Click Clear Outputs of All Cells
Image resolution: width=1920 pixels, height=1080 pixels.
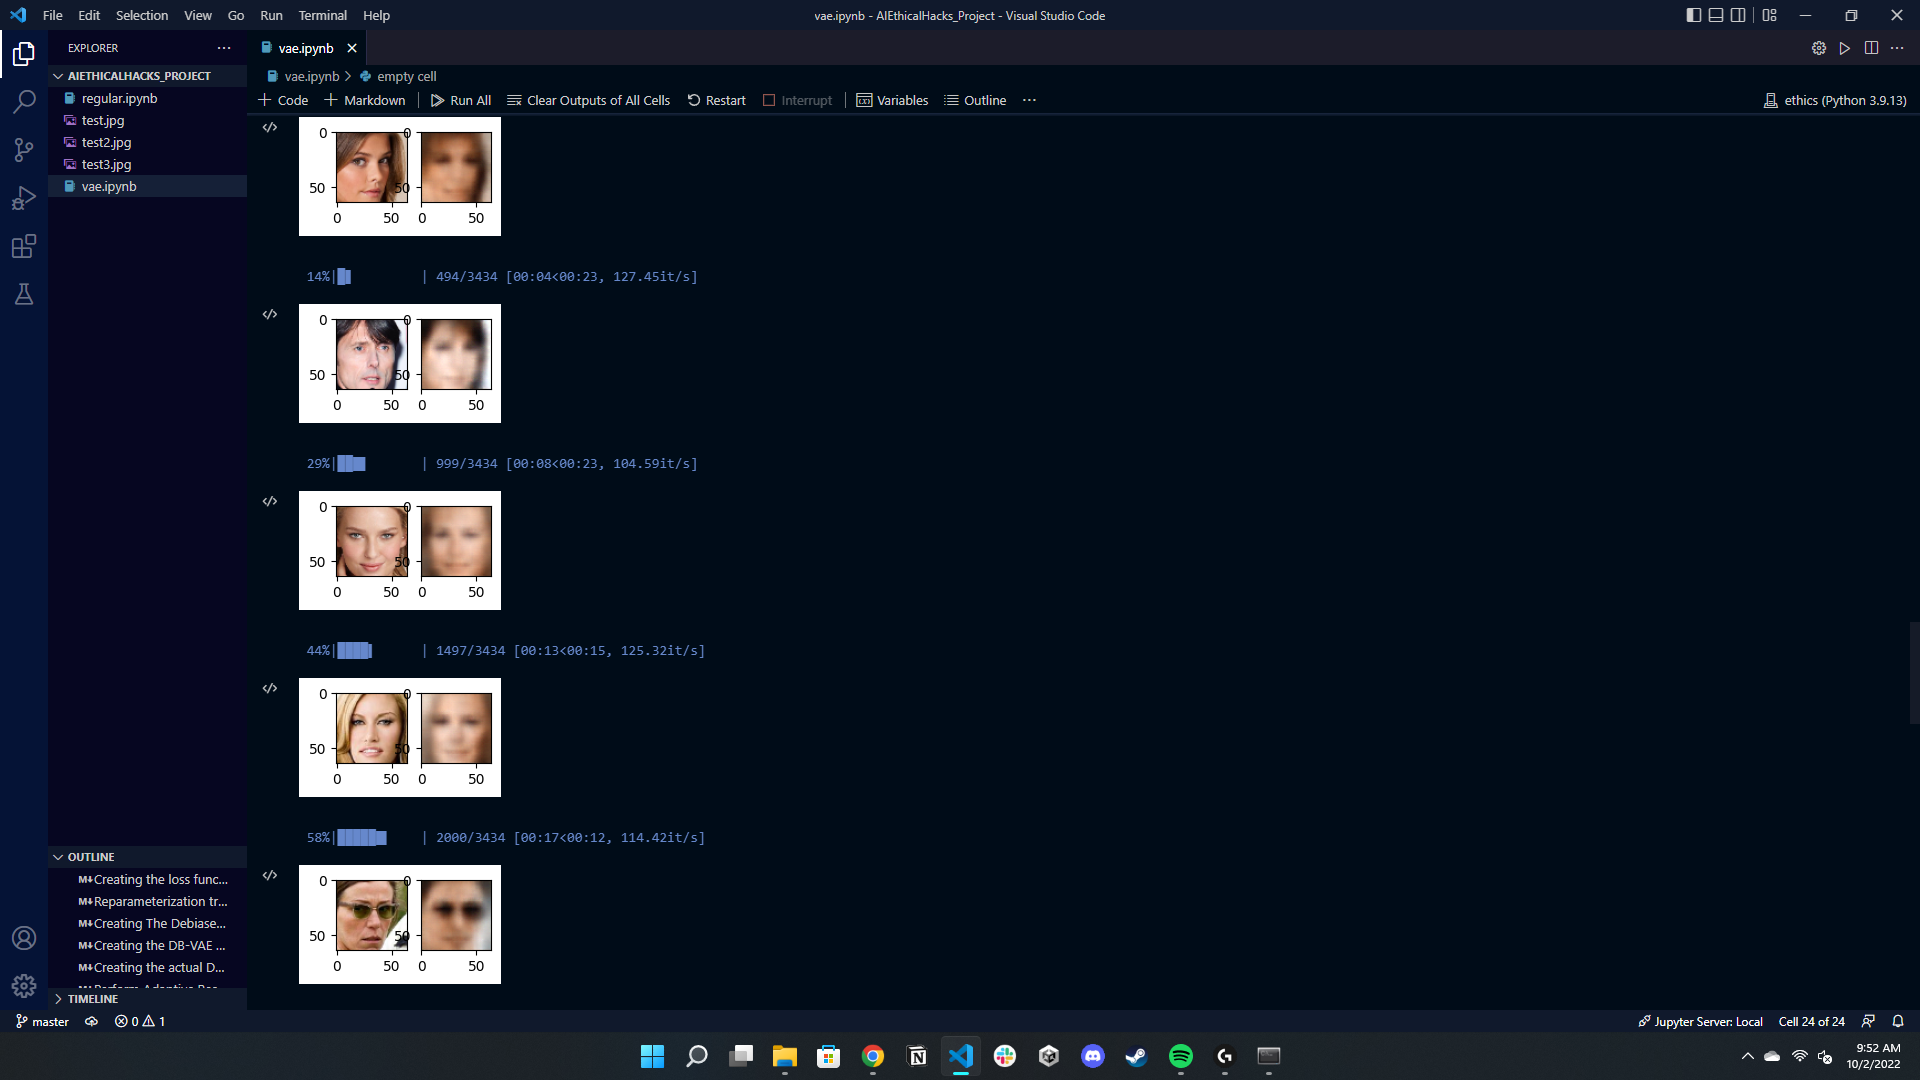tap(588, 100)
